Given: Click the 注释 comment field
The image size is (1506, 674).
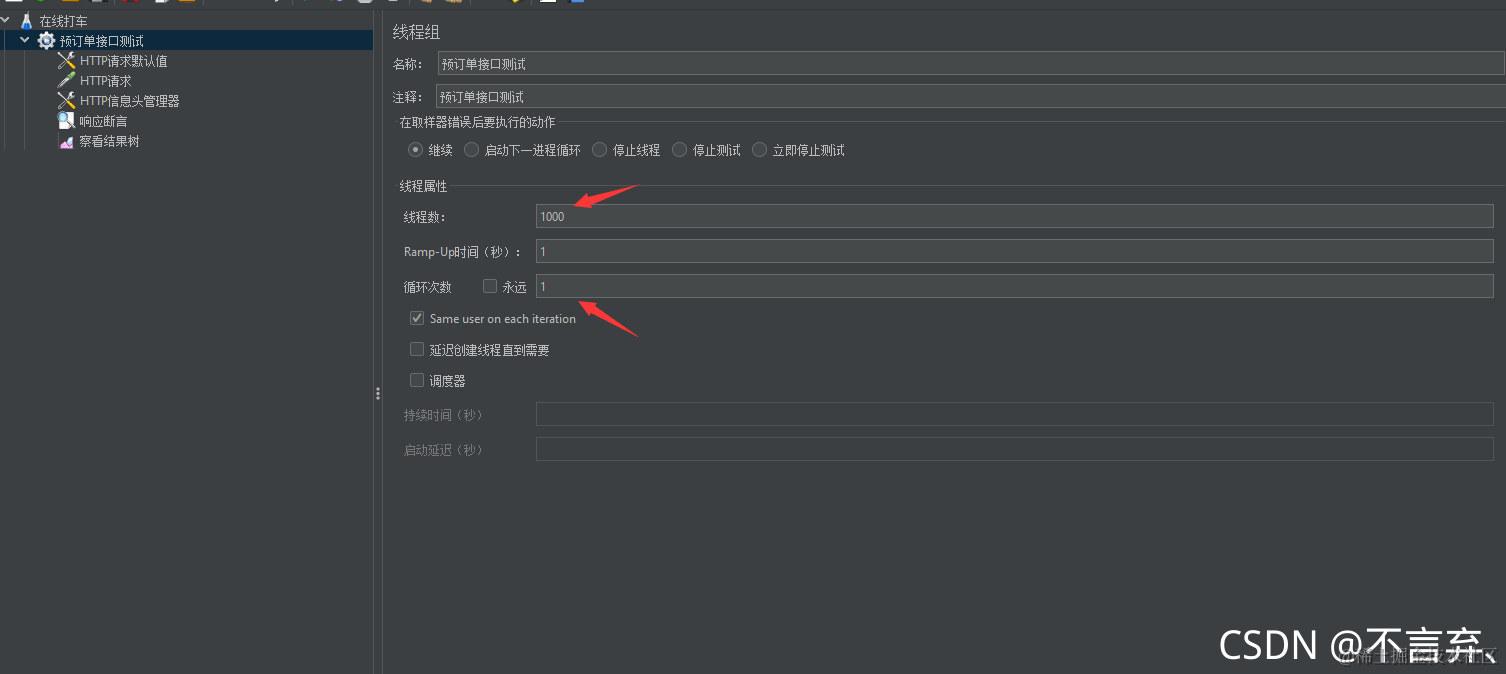Looking at the screenshot, I should click(x=971, y=97).
